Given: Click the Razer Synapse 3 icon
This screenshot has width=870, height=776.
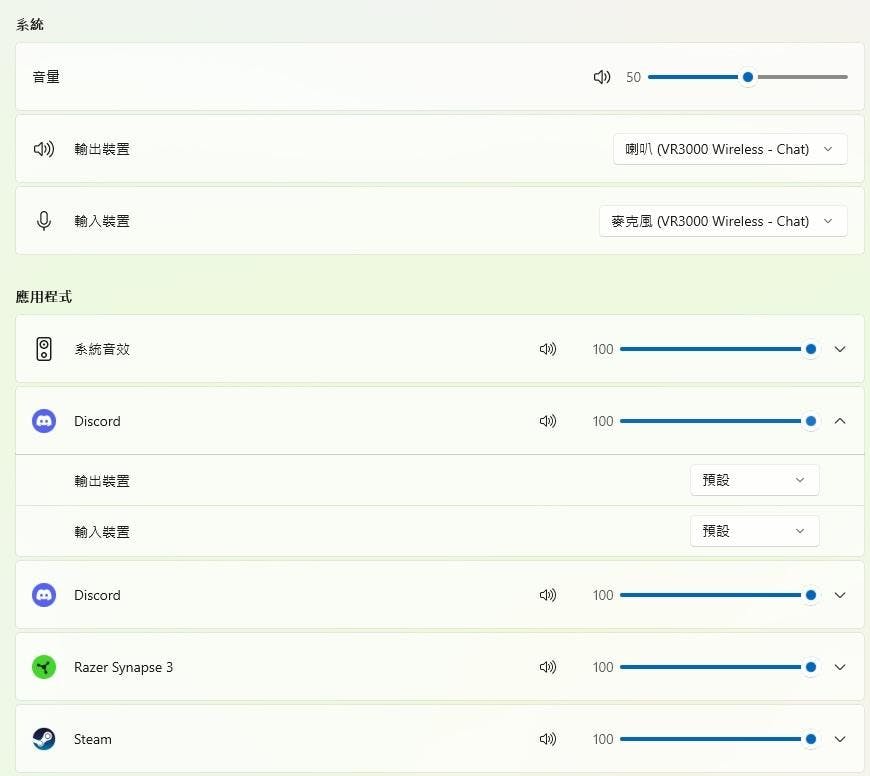Looking at the screenshot, I should pos(44,667).
